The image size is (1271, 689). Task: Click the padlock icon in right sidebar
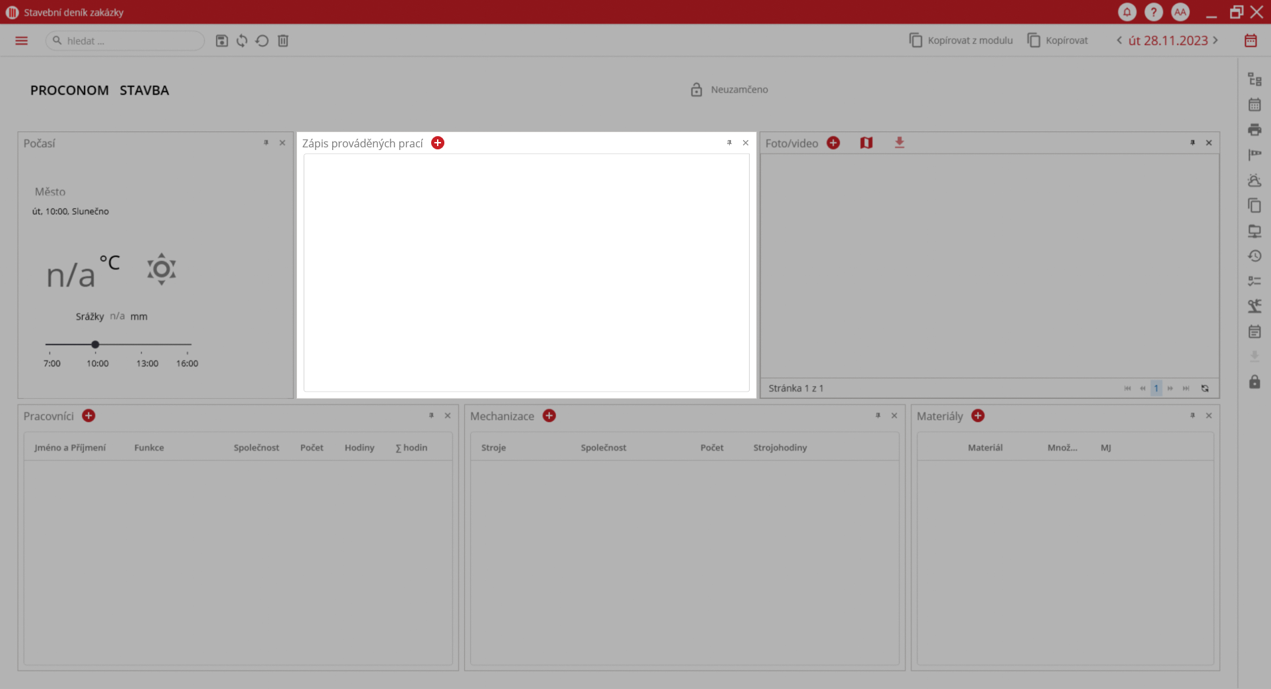tap(1254, 382)
